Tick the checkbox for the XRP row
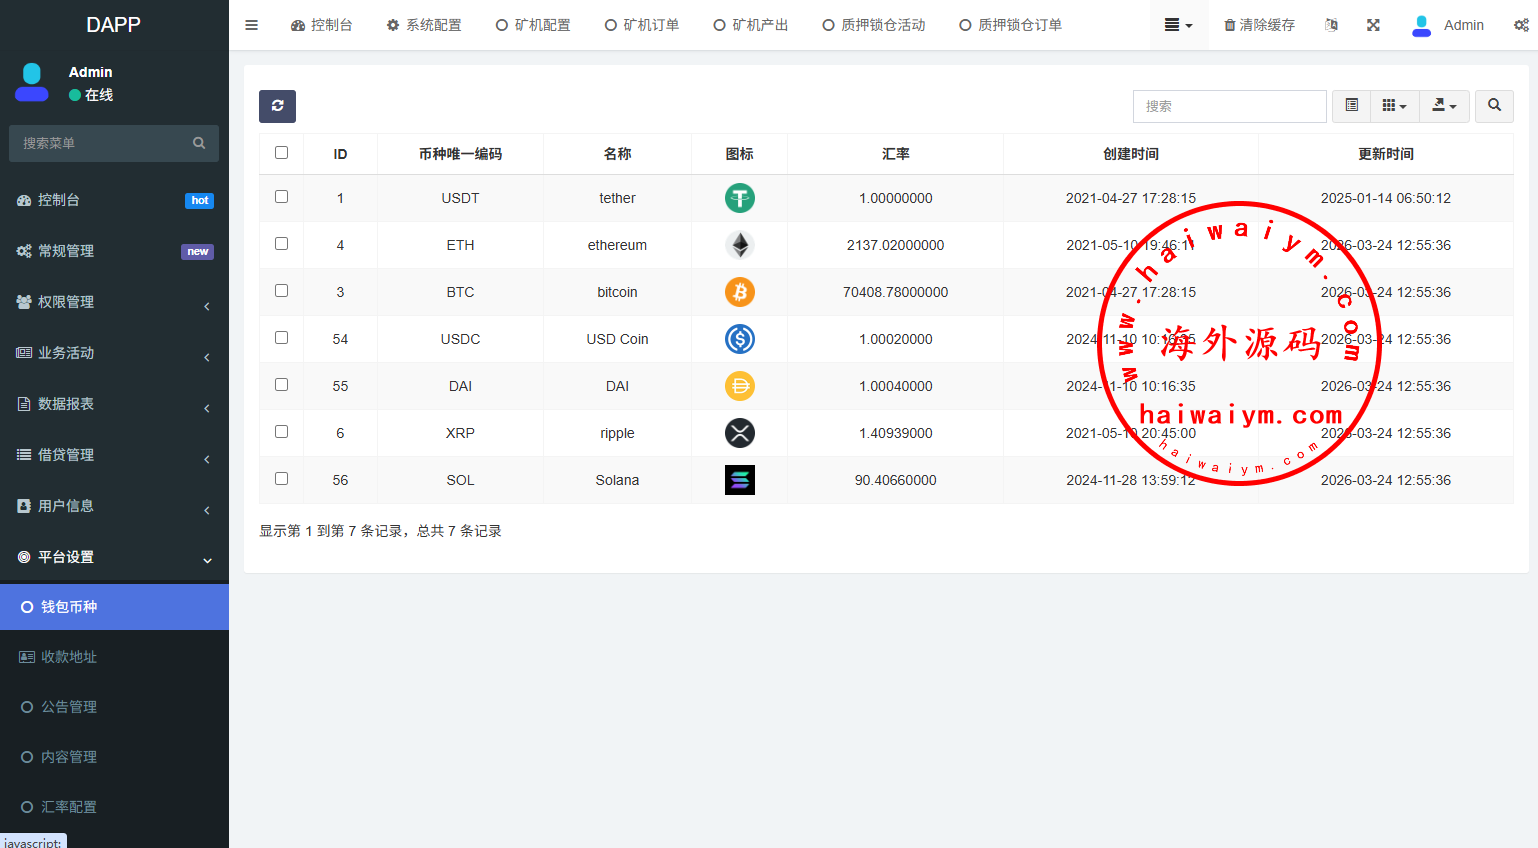The width and height of the screenshot is (1538, 848). (281, 432)
